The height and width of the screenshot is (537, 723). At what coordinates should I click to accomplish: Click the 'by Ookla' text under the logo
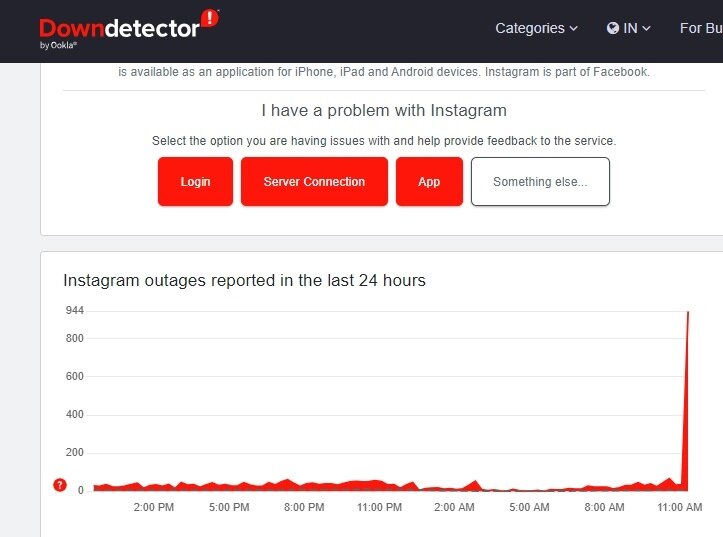click(x=58, y=45)
